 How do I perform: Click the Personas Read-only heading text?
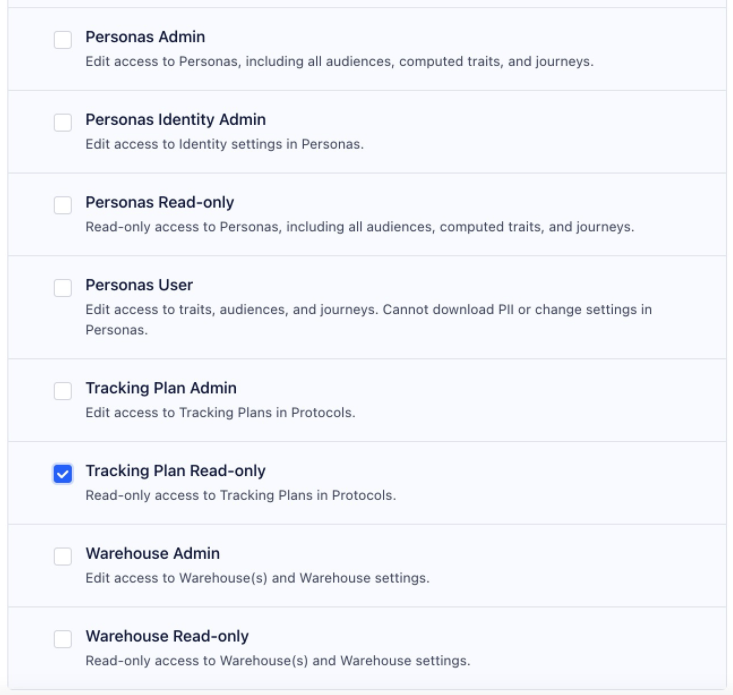click(x=160, y=203)
